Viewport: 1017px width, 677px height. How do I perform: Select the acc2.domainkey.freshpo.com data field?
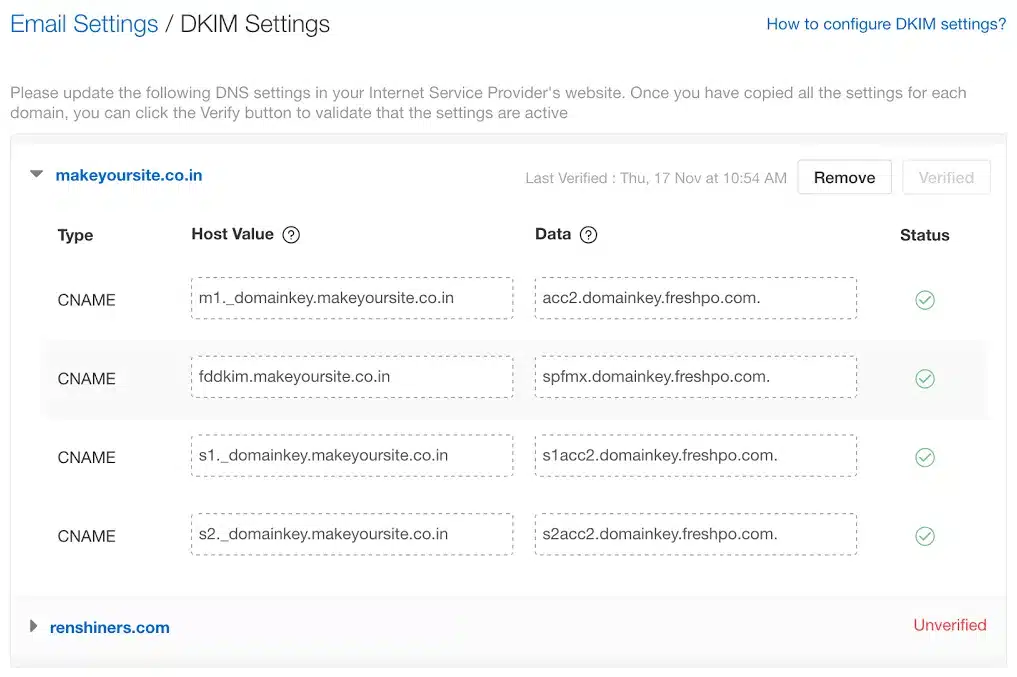pyautogui.click(x=695, y=298)
